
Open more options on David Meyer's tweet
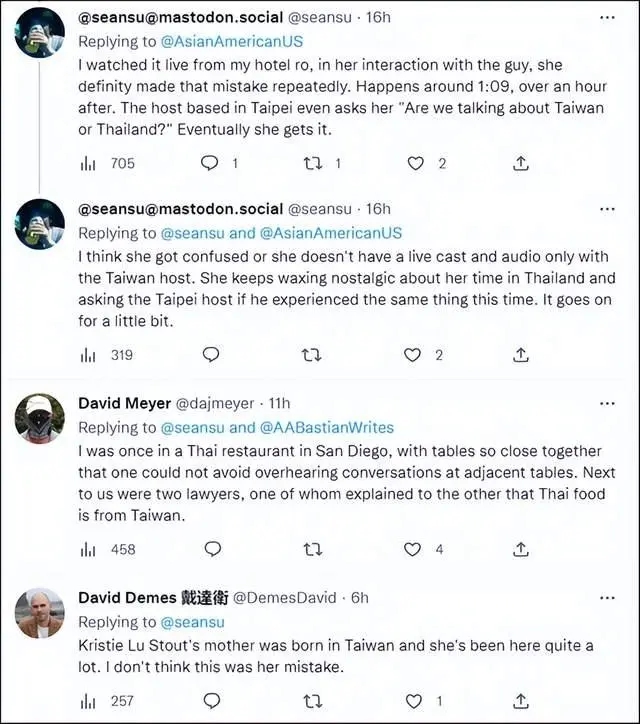[x=607, y=404]
